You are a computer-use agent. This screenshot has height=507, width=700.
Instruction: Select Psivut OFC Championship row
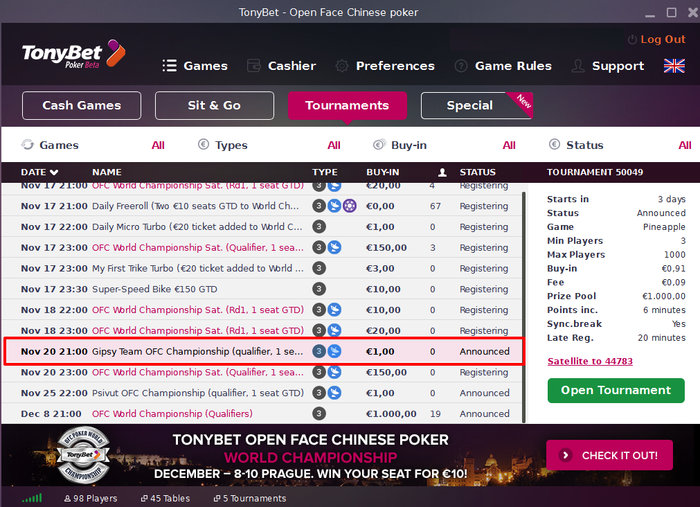coord(262,393)
